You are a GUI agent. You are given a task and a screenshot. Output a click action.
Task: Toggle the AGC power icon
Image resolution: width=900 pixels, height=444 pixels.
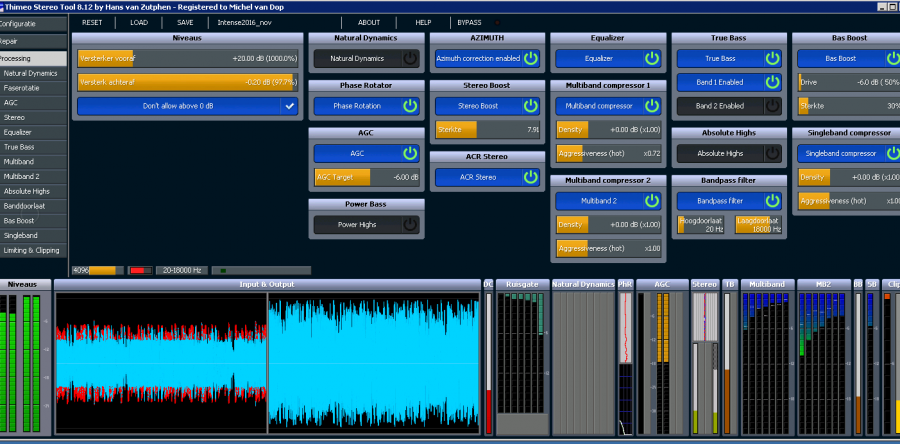410,154
